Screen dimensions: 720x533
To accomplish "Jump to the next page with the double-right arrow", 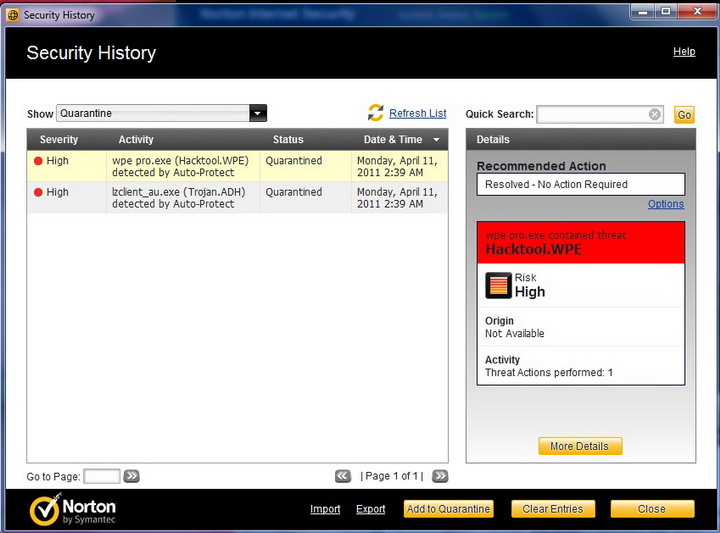I will tap(440, 476).
